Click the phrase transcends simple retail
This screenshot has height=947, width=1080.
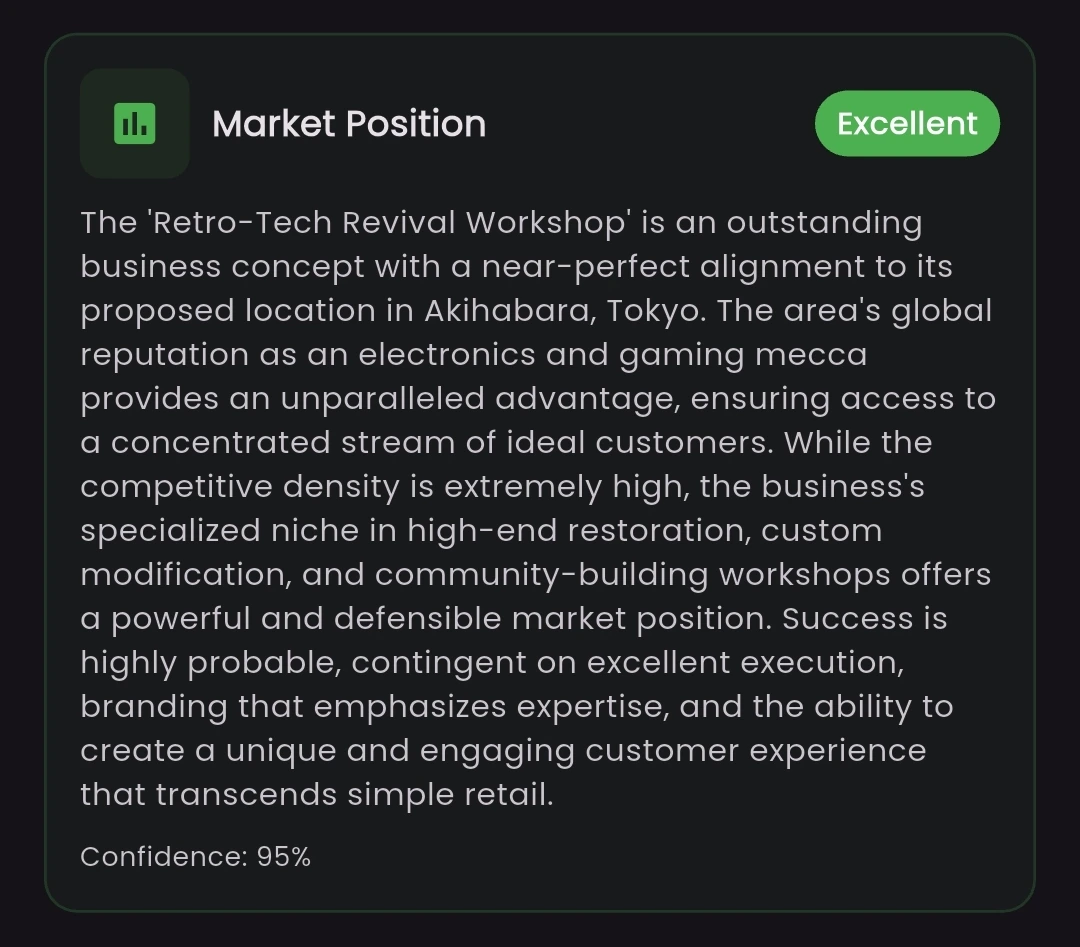[x=354, y=795]
